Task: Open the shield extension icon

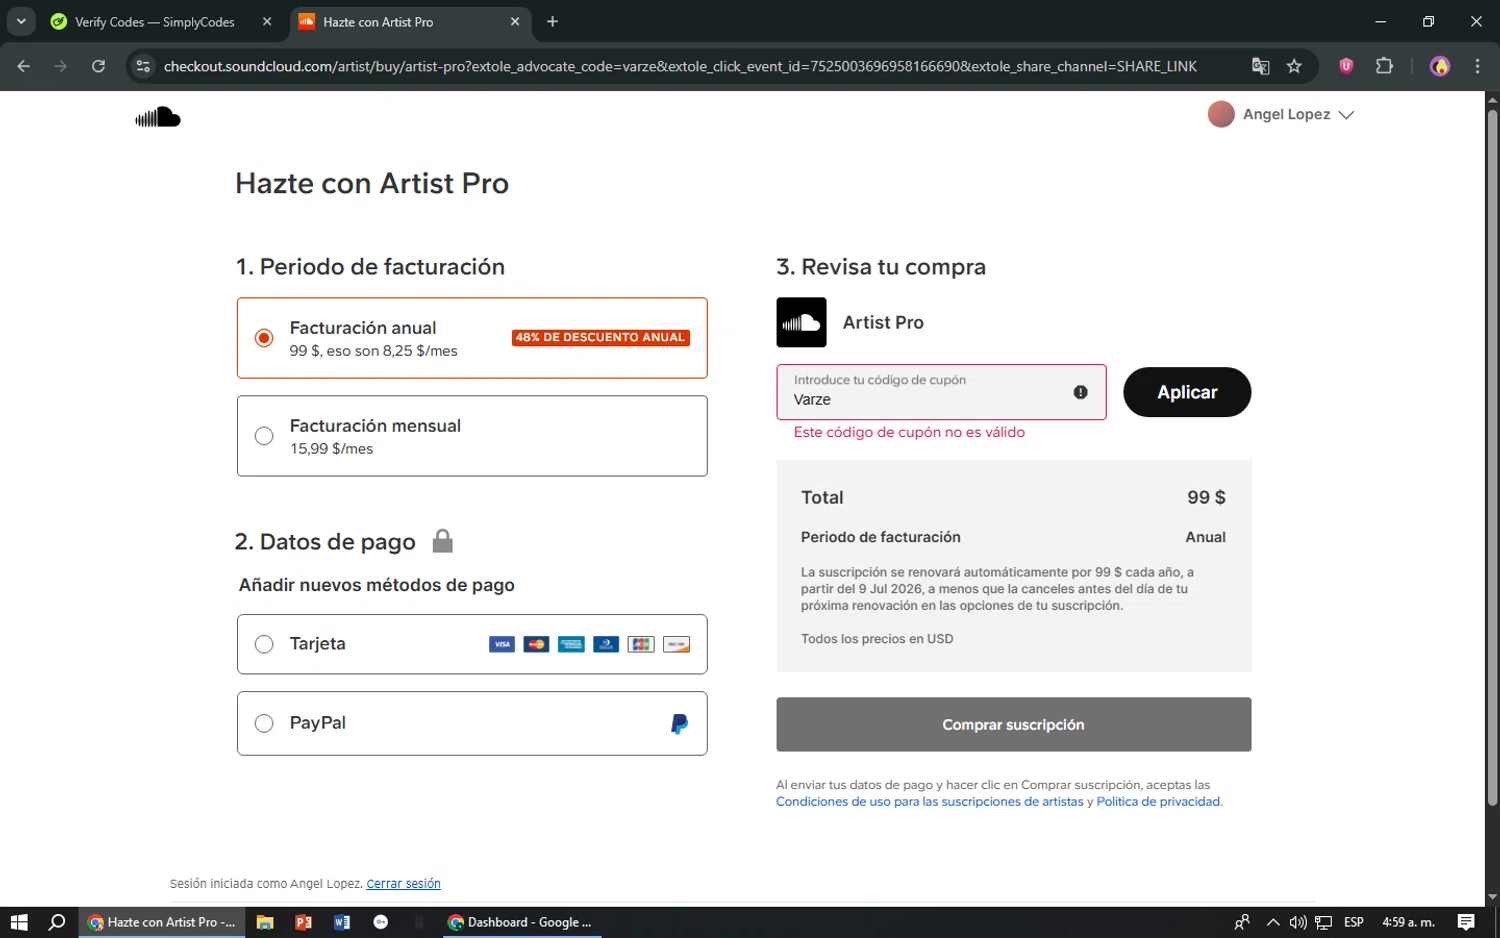Action: point(1346,66)
